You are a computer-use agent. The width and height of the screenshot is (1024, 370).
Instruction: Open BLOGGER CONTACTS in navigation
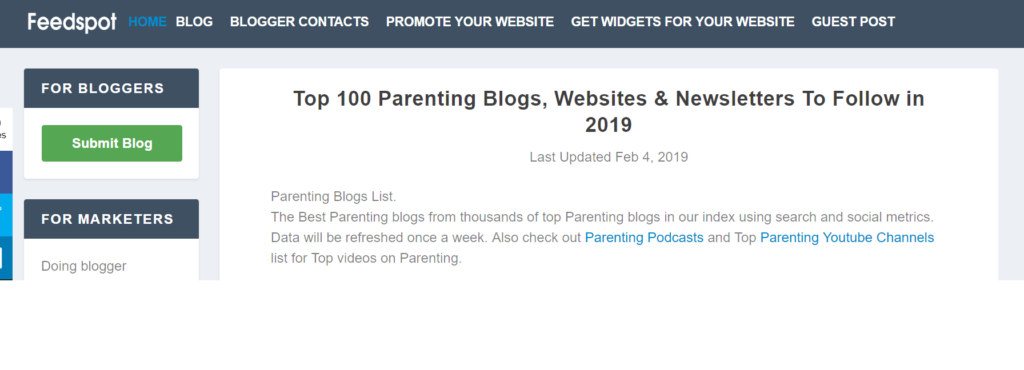pyautogui.click(x=299, y=22)
